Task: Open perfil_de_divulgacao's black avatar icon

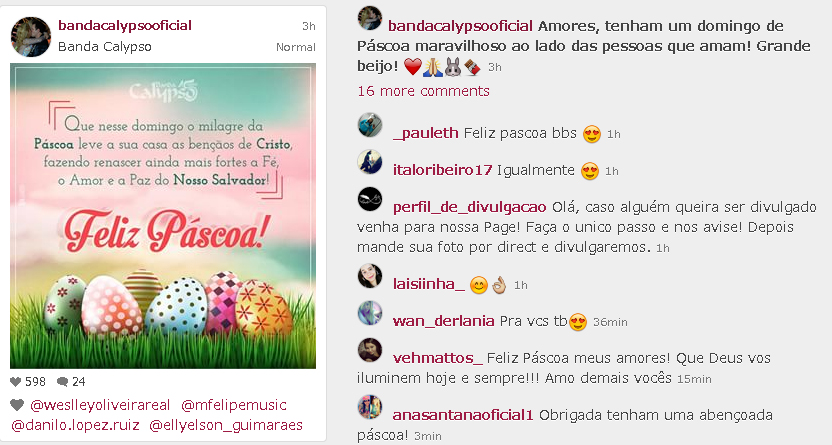Action: pos(370,199)
